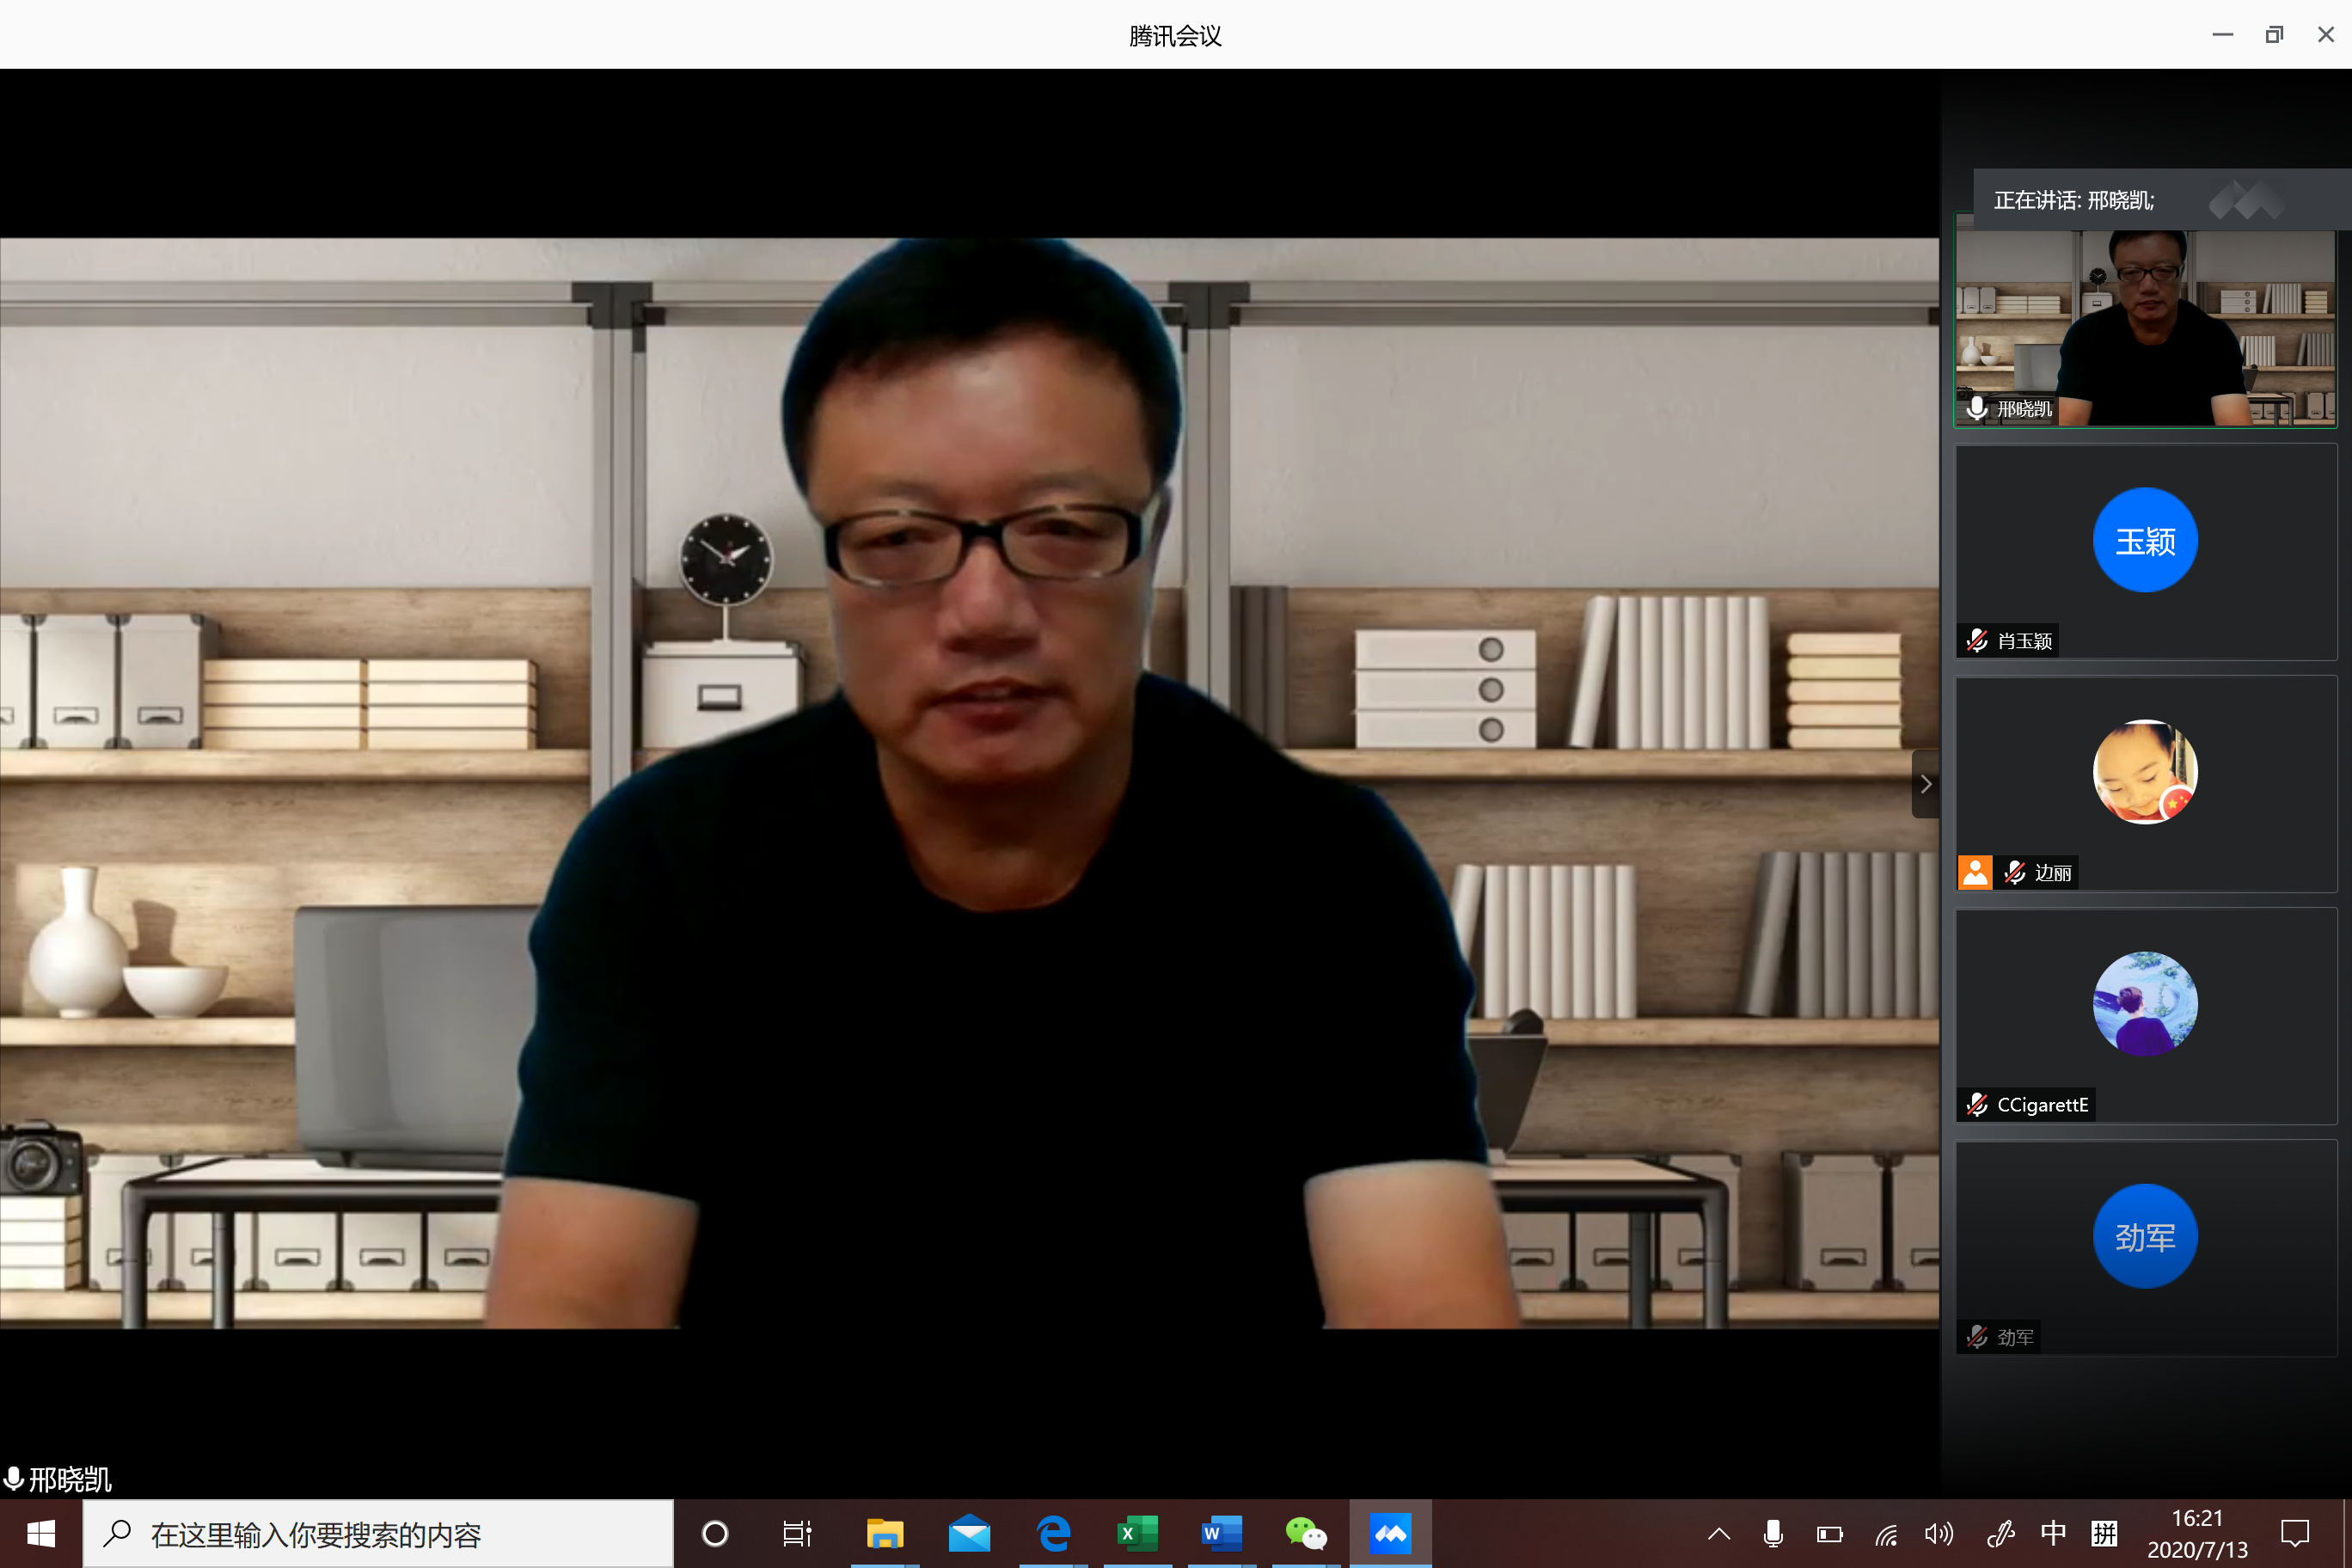Switch the 中 input language indicator

2052,1533
